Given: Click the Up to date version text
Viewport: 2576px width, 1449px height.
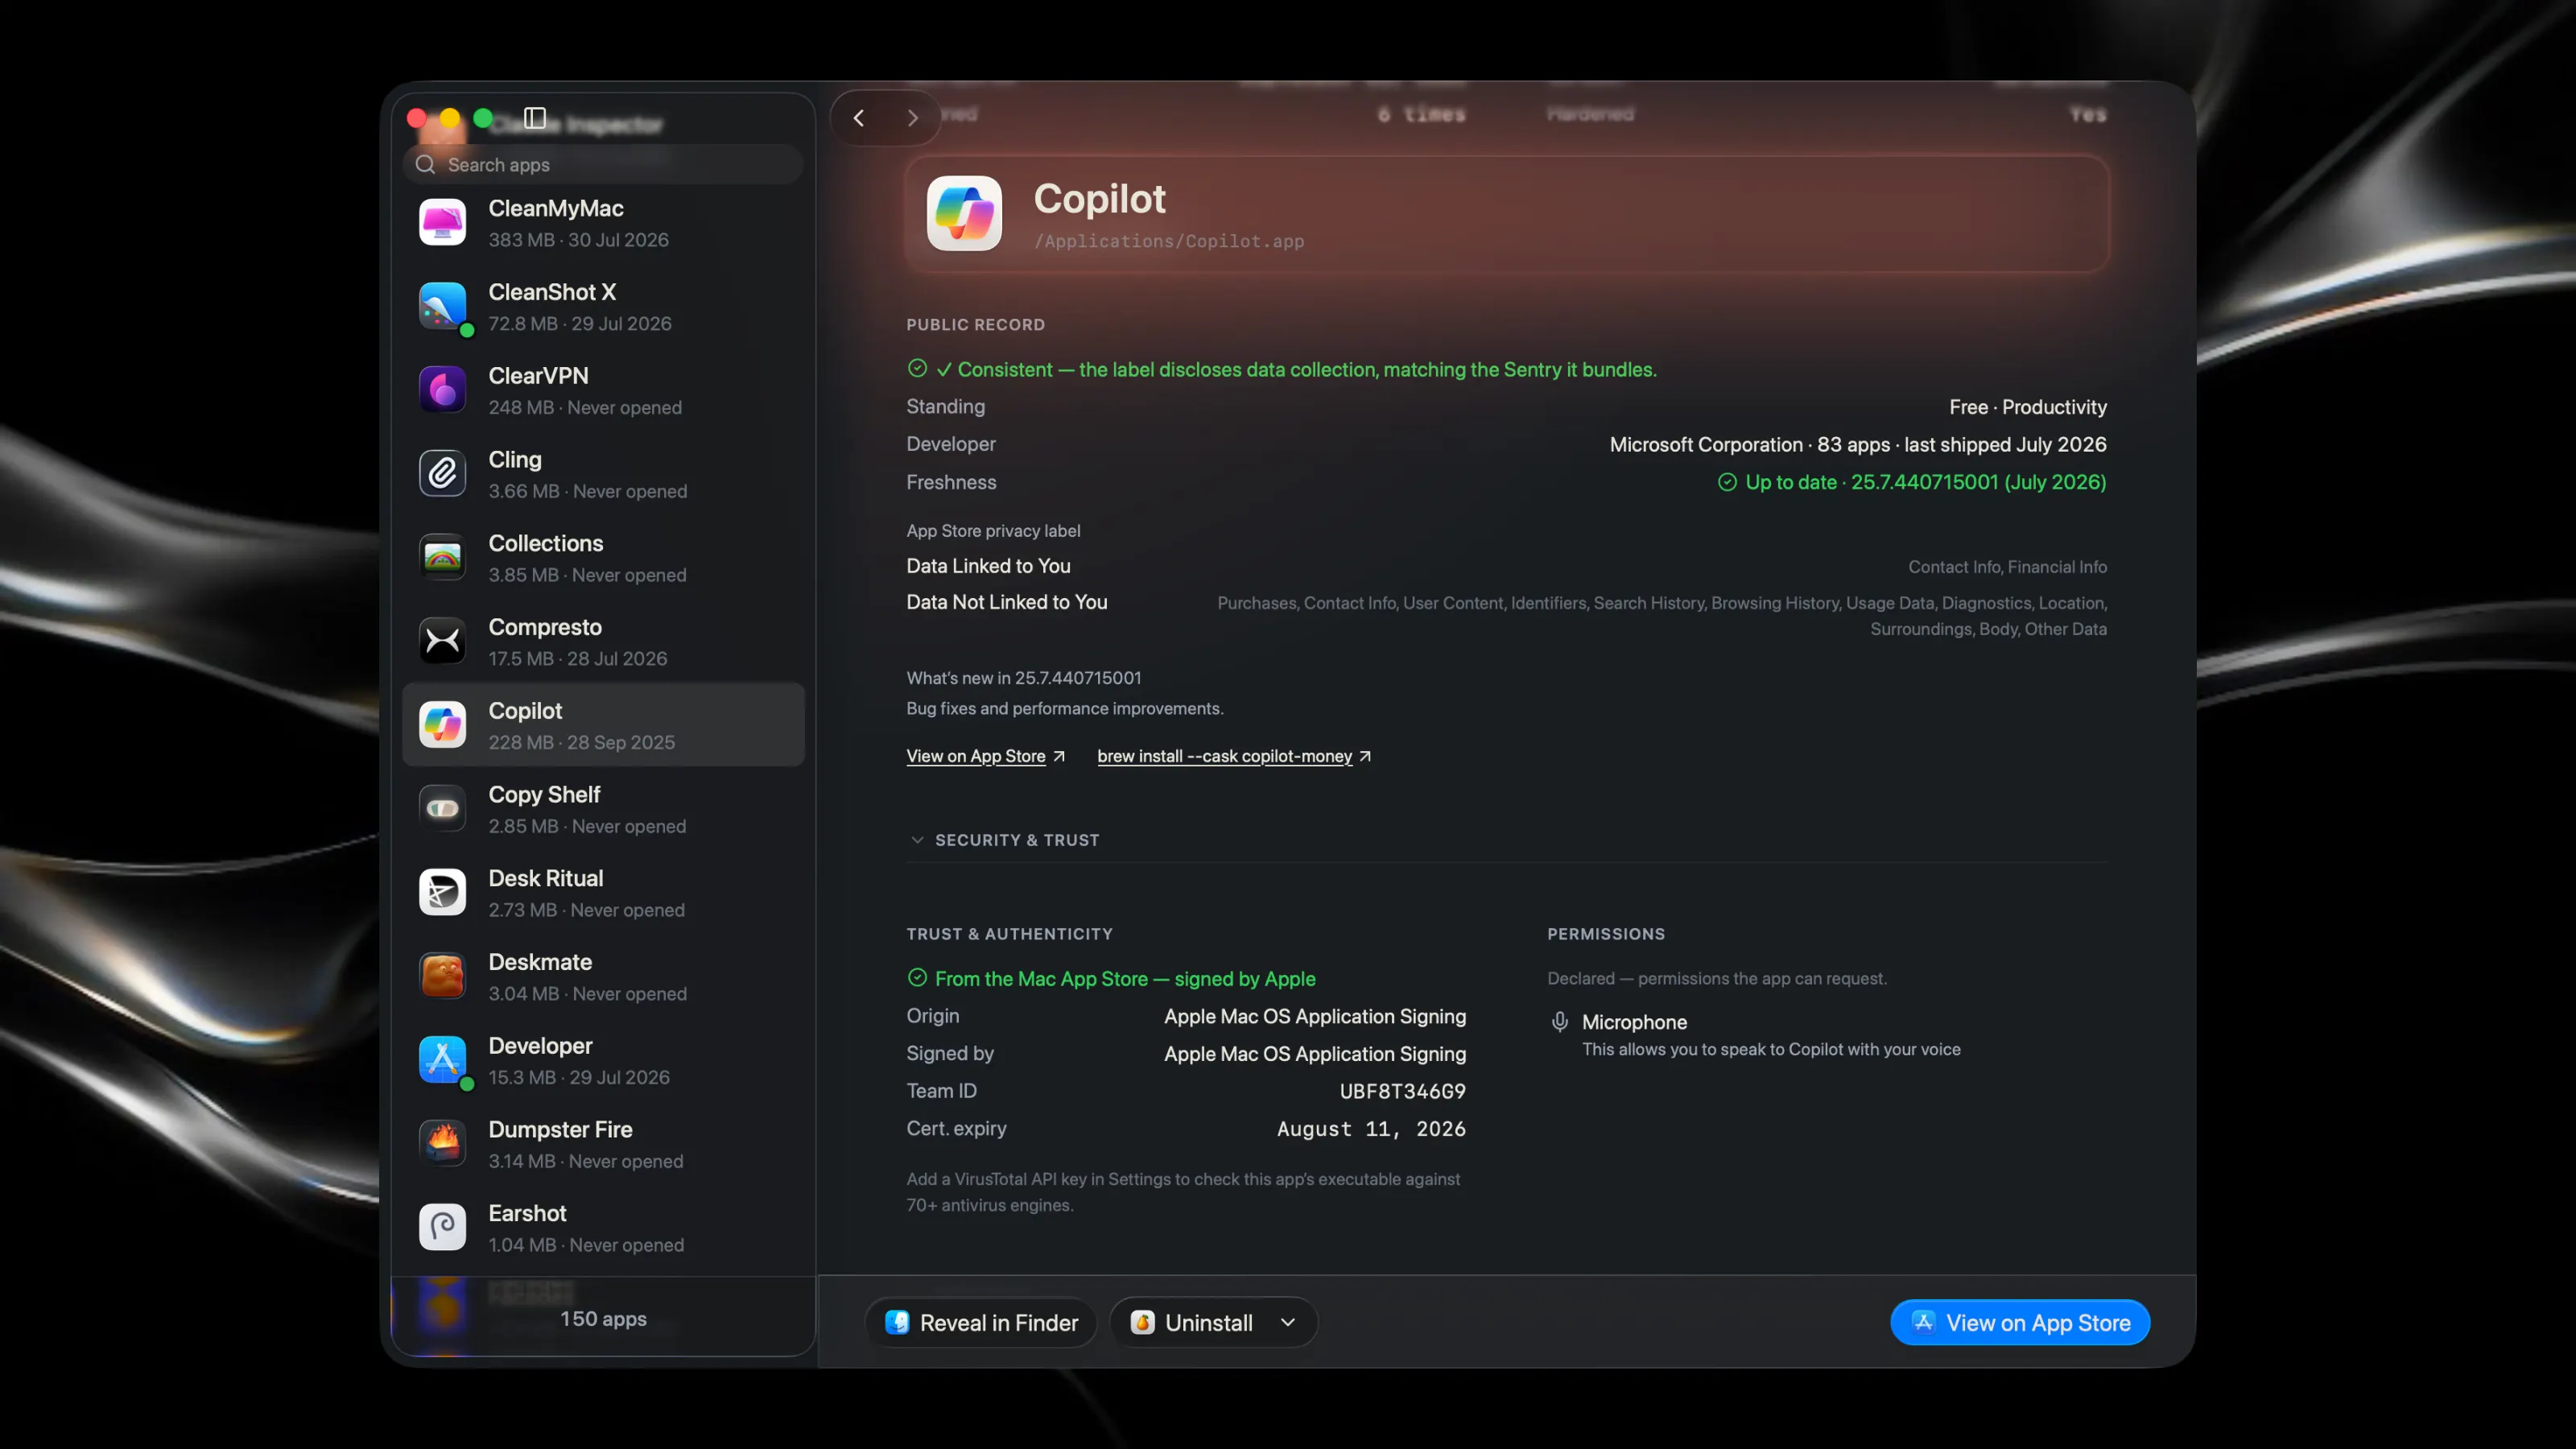Looking at the screenshot, I should 1925,482.
